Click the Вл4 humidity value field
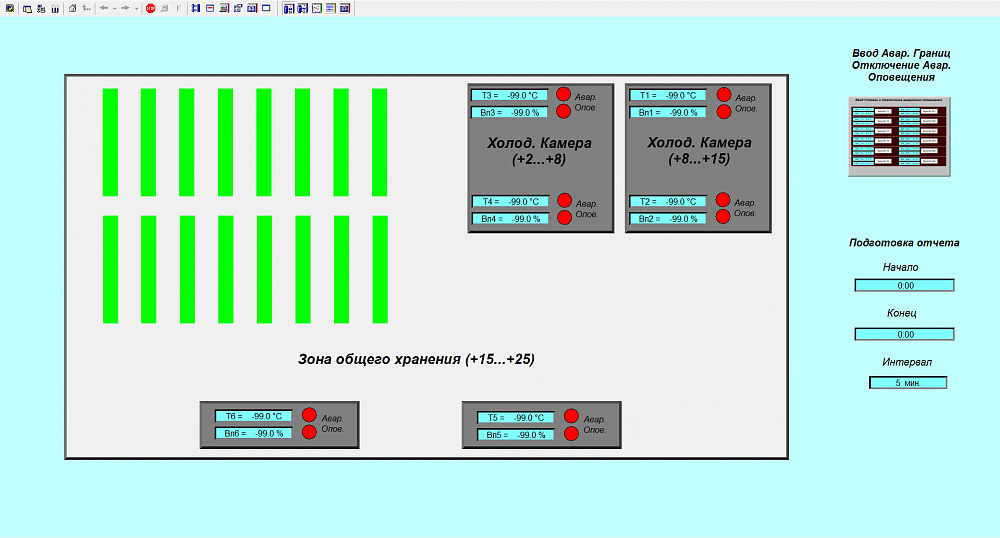This screenshot has width=1000, height=538. click(510, 219)
